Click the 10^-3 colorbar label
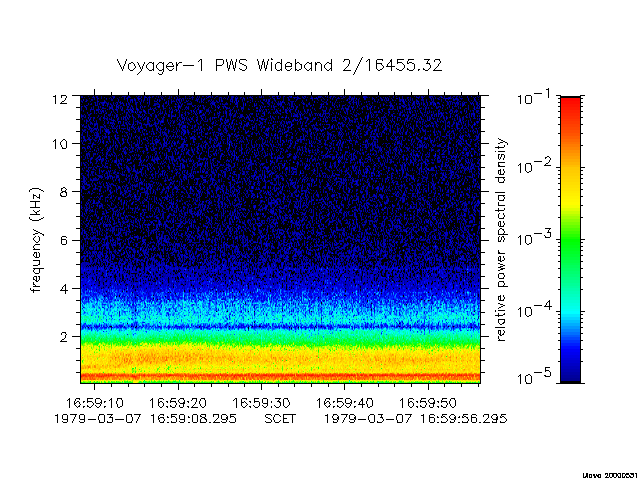This screenshot has height=480, width=640. point(534,237)
